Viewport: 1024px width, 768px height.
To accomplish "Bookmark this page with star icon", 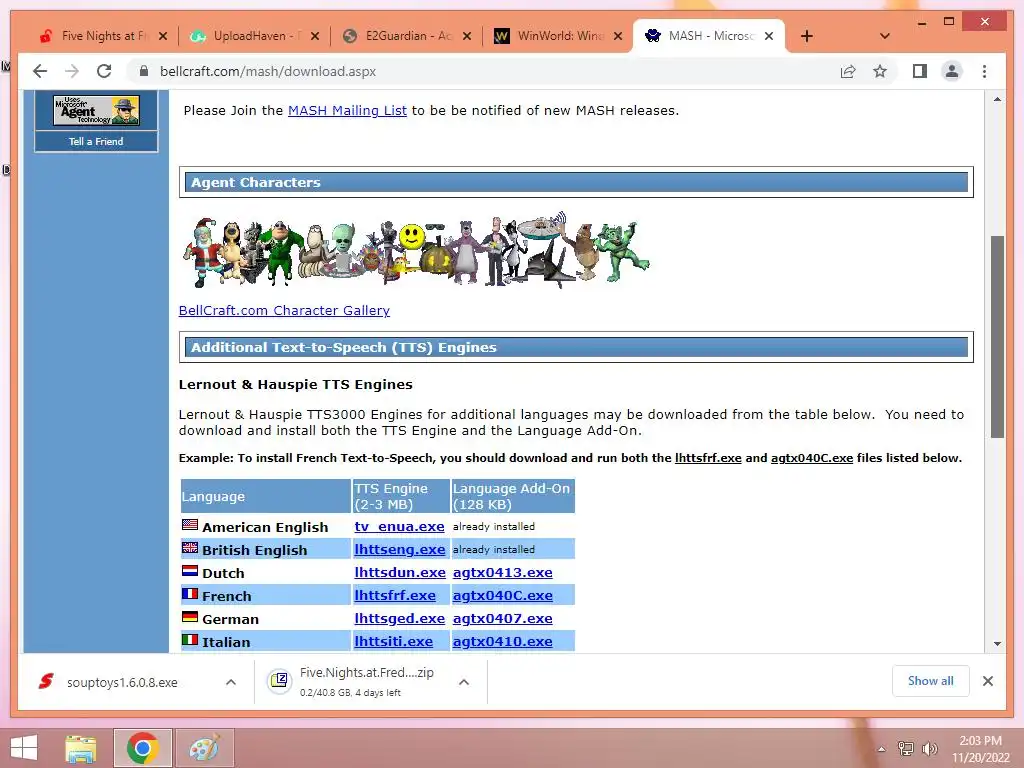I will tap(880, 71).
